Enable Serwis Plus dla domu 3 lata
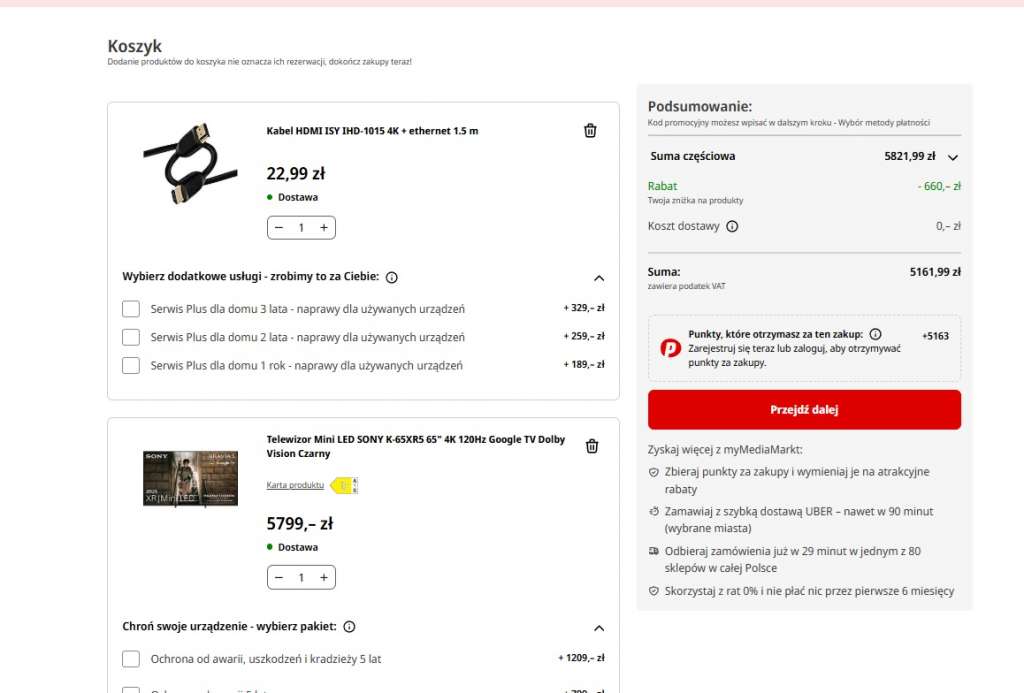Image resolution: width=1024 pixels, height=693 pixels. 131,308
